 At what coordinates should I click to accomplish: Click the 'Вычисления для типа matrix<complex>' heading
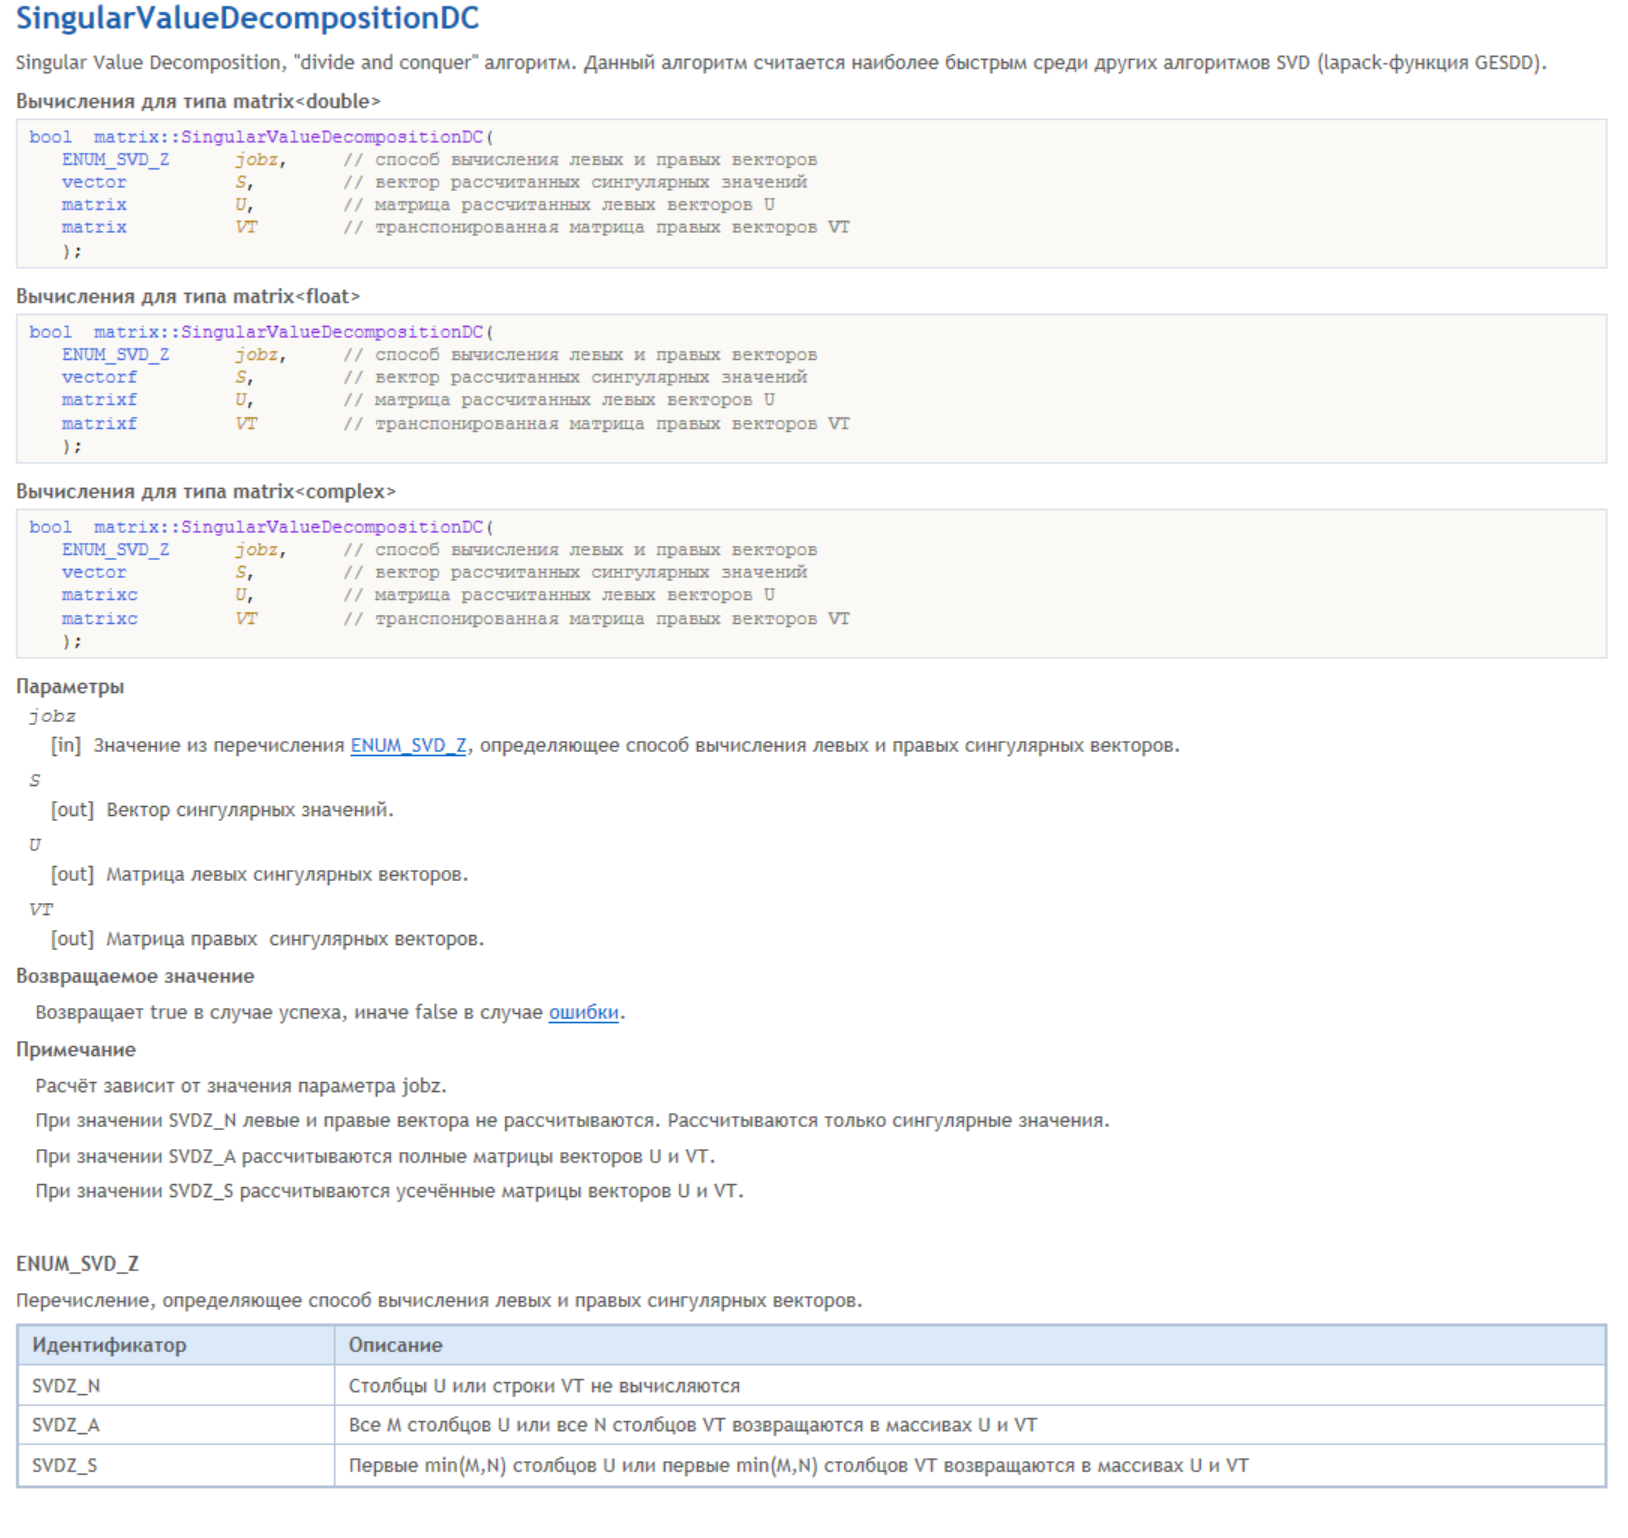pyautogui.click(x=206, y=492)
